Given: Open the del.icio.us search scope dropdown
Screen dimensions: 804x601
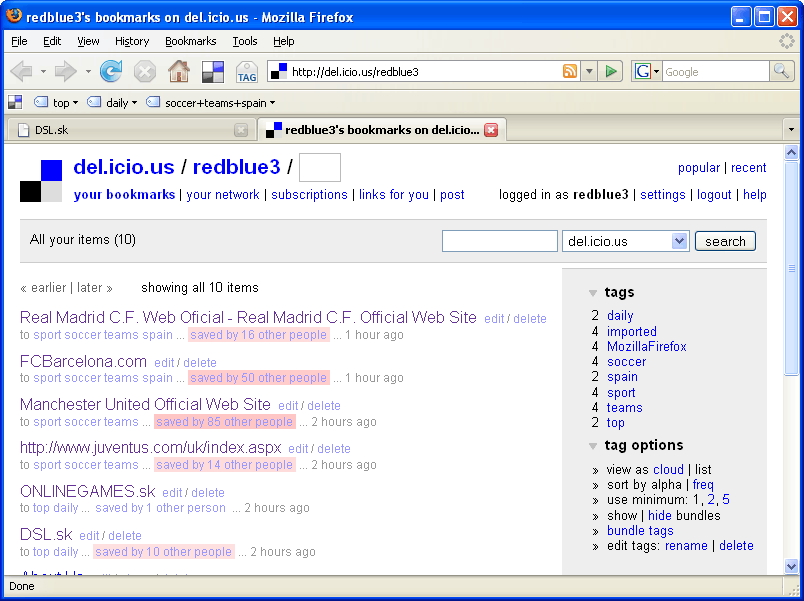Looking at the screenshot, I should (x=626, y=241).
